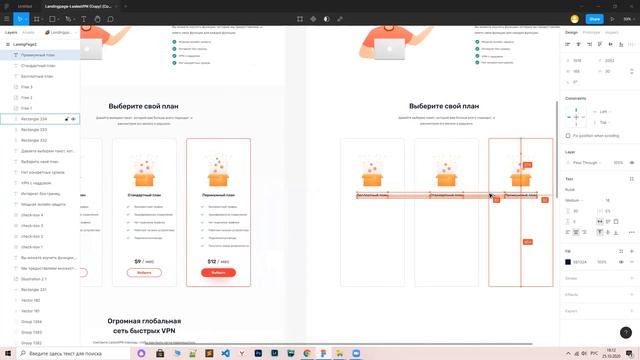Image resolution: width=640 pixels, height=360 pixels.
Task: Click the Use as mask icon
Action: coord(327,19)
